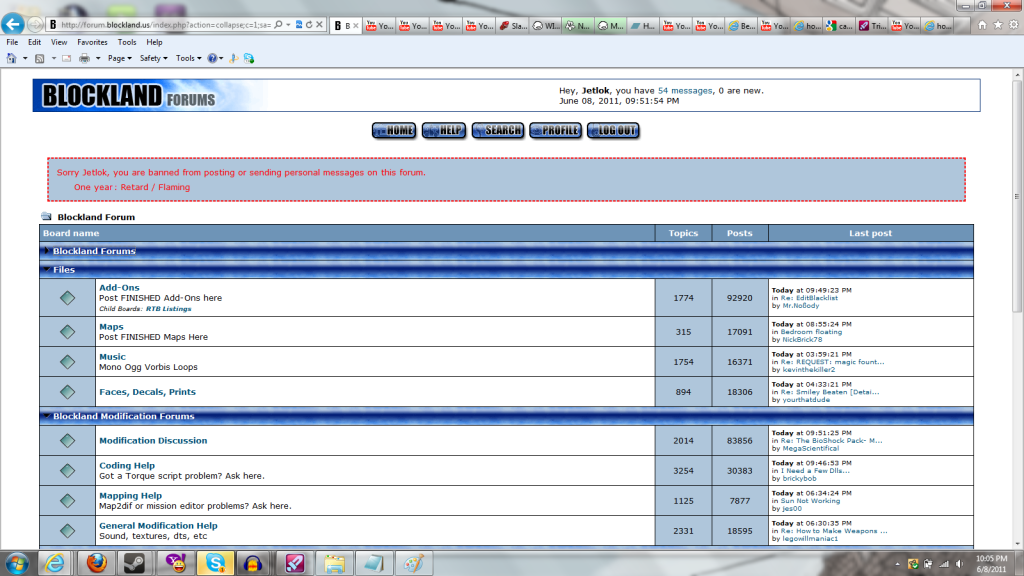The height and width of the screenshot is (576, 1024).
Task: Open the Favorites star icon
Action: tap(998, 25)
